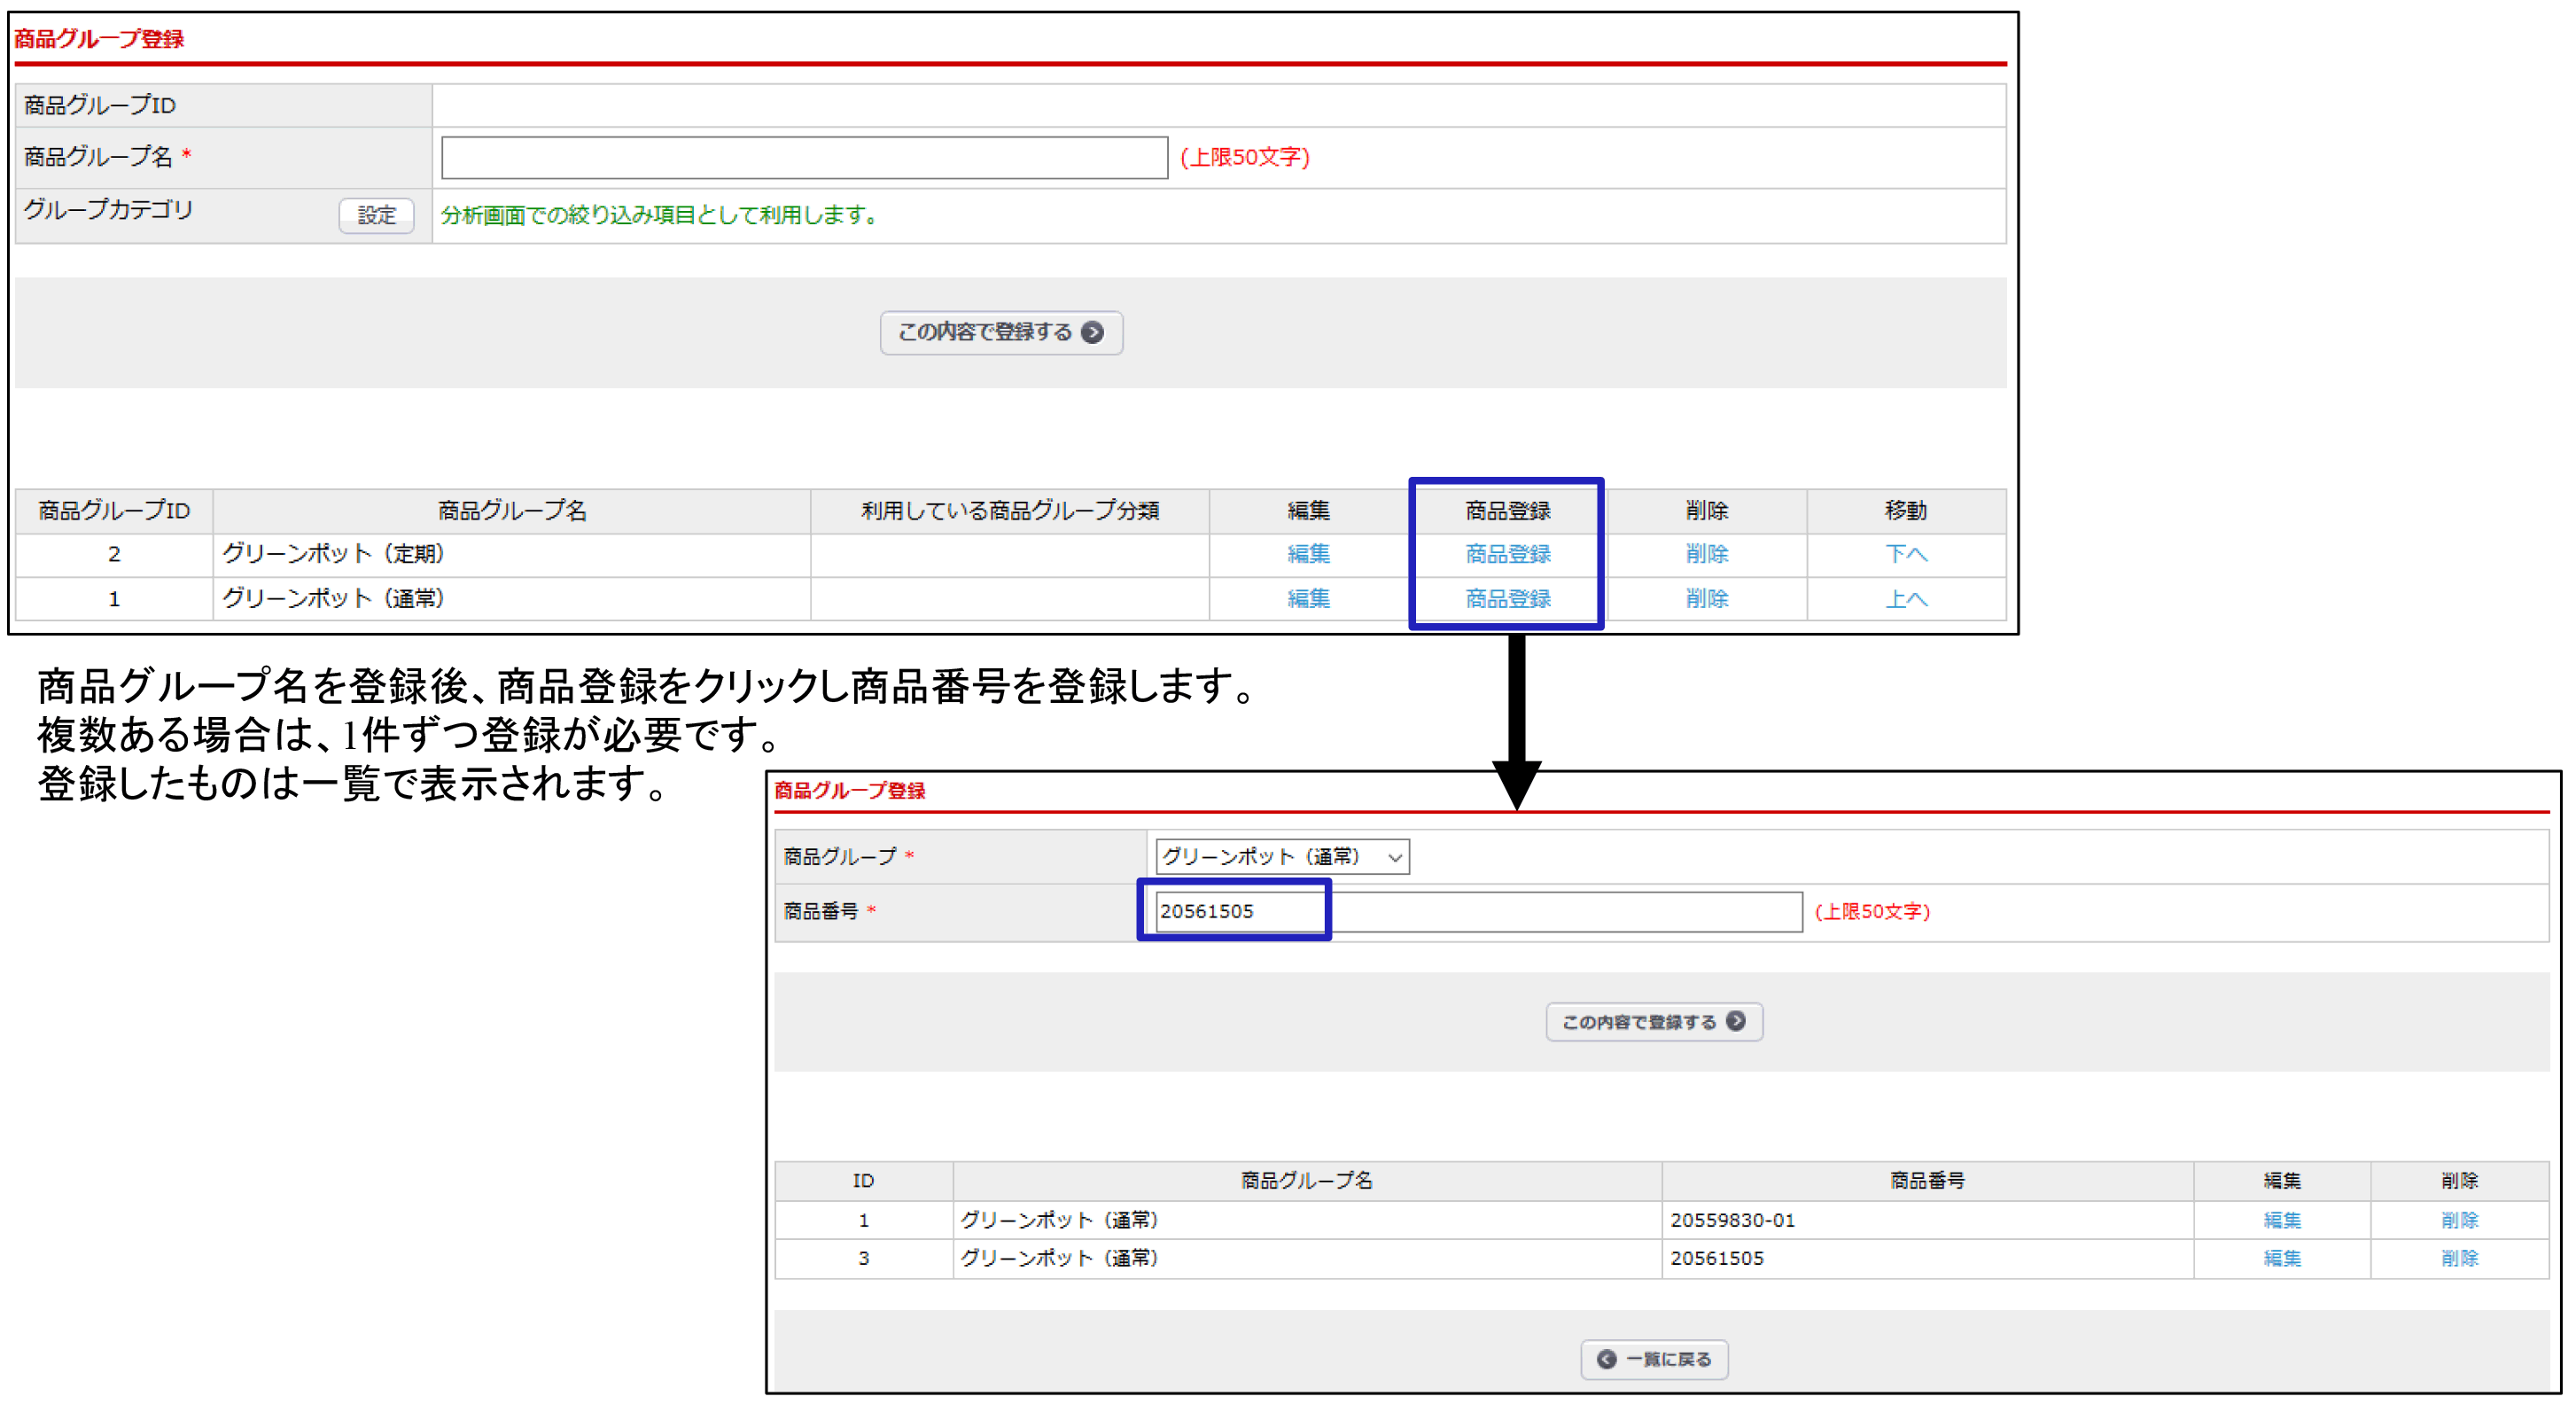2576x1412 pixels.
Task: Click arrow icon on lower register button
Action: point(1736,1021)
